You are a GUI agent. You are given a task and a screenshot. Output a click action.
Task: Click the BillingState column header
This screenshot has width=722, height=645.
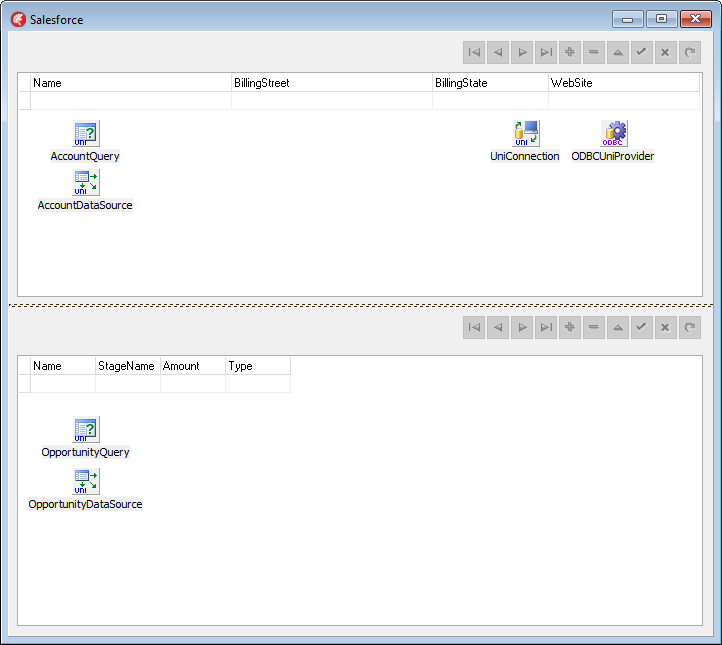click(x=490, y=83)
